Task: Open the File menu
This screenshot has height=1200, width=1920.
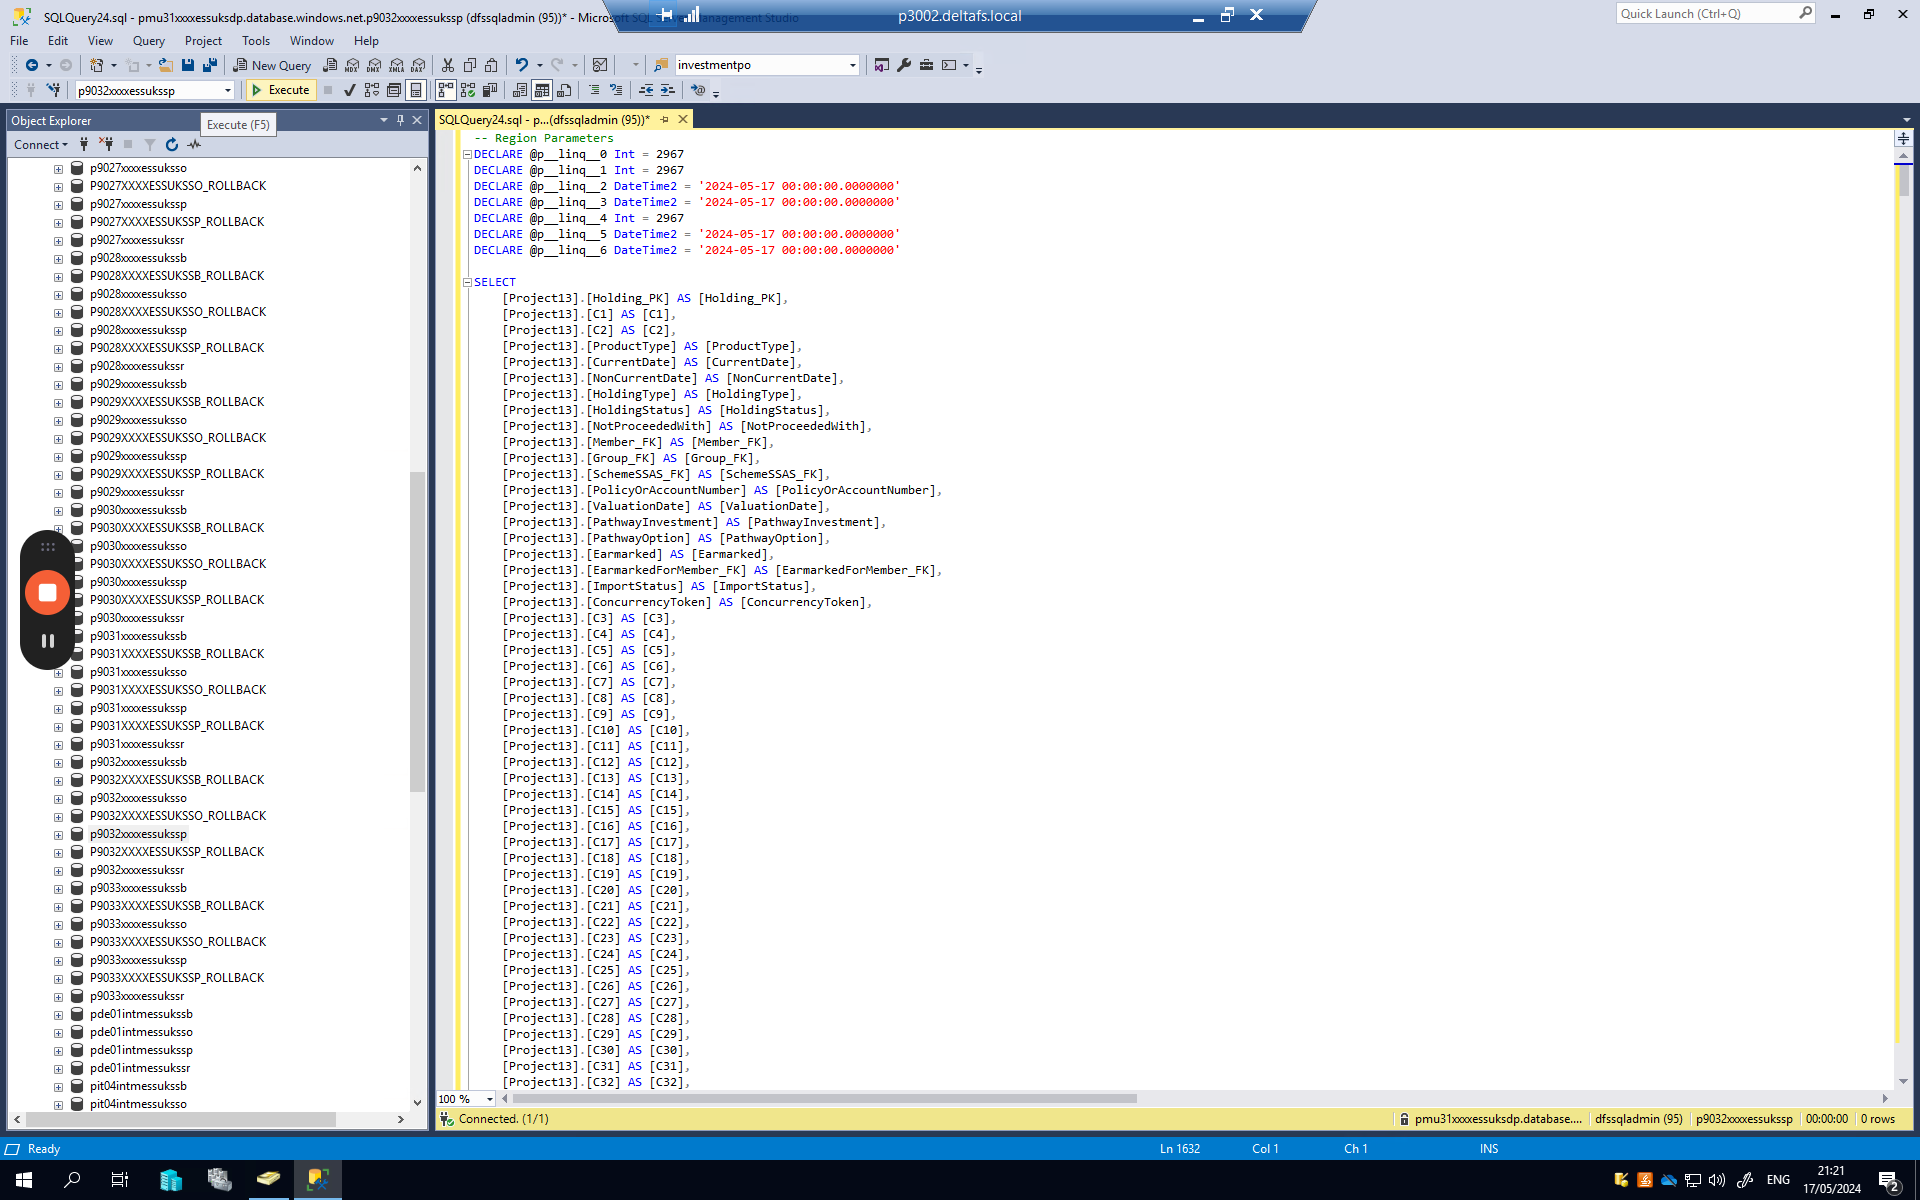Action: pyautogui.click(x=19, y=41)
